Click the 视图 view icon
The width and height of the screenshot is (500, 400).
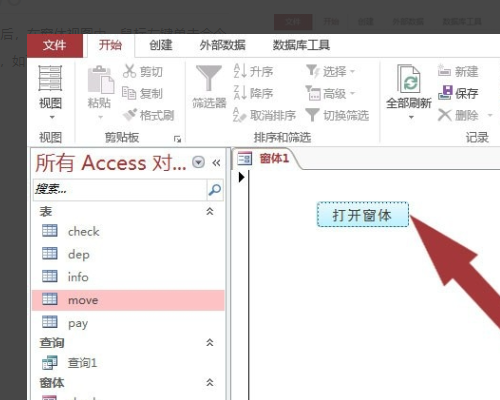50,78
